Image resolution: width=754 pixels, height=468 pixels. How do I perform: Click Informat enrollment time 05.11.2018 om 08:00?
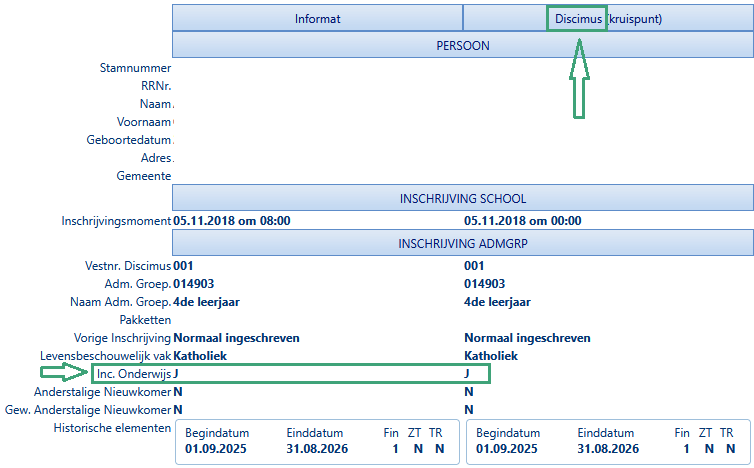click(x=236, y=220)
